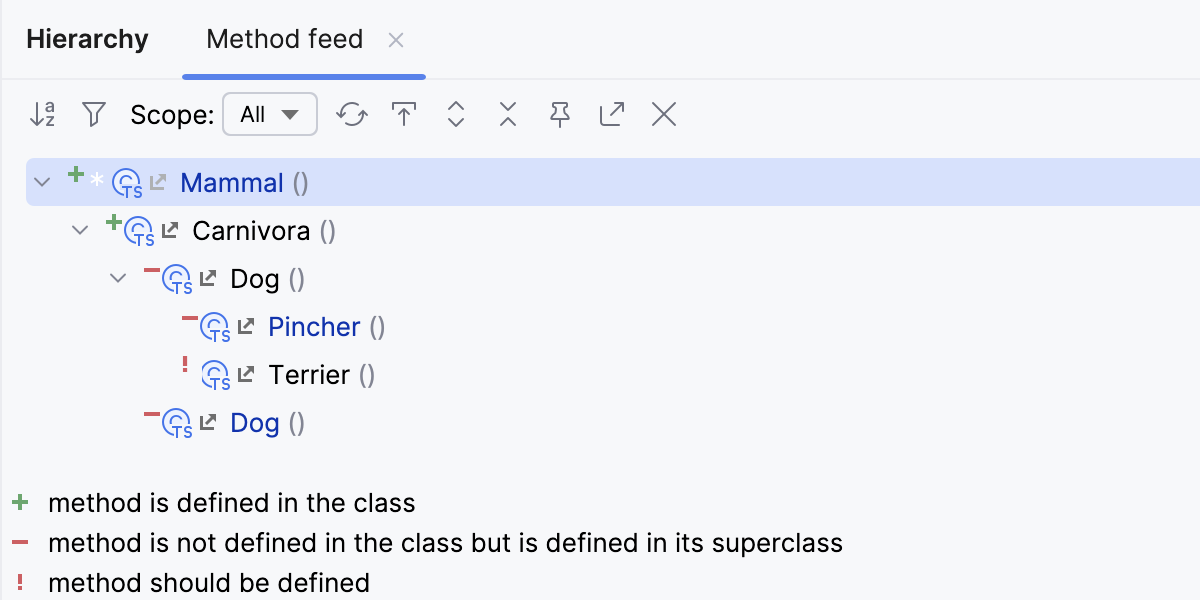Select the Method feed tab
The width and height of the screenshot is (1200, 600).
click(x=283, y=39)
